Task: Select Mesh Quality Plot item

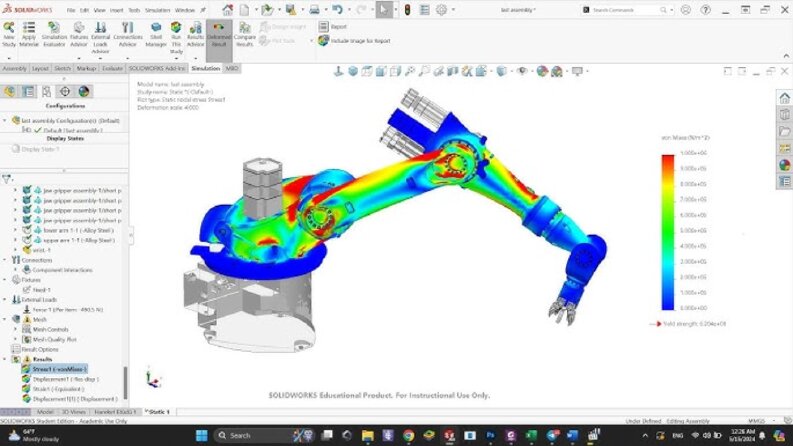Action: [x=49, y=339]
